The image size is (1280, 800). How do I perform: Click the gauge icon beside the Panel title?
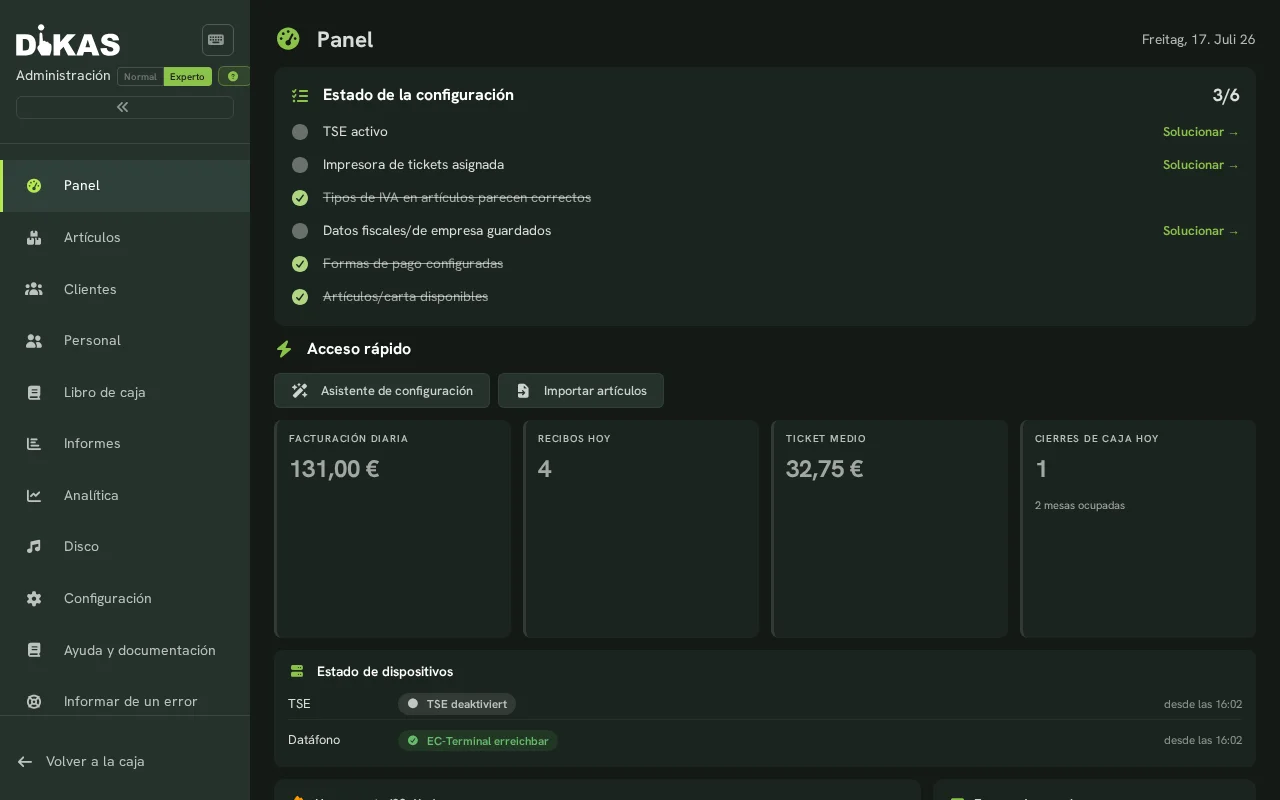288,39
